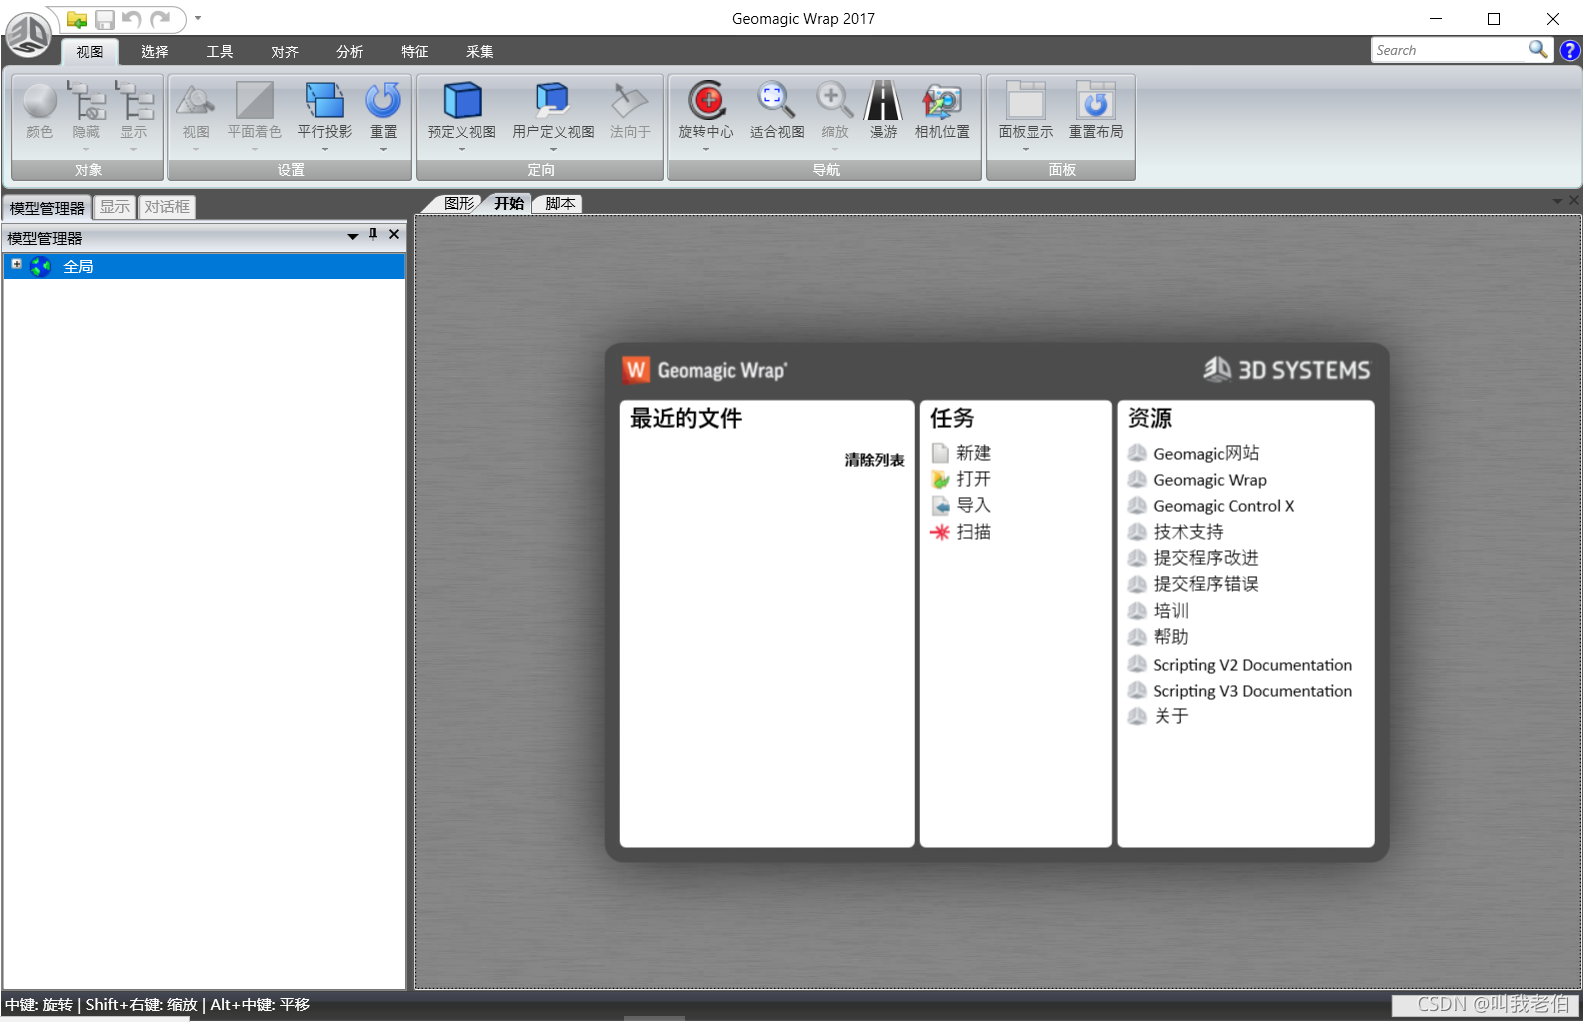The height and width of the screenshot is (1022, 1584).
Task: Click the 颜色 (color) sphere icon
Action: tap(40, 101)
